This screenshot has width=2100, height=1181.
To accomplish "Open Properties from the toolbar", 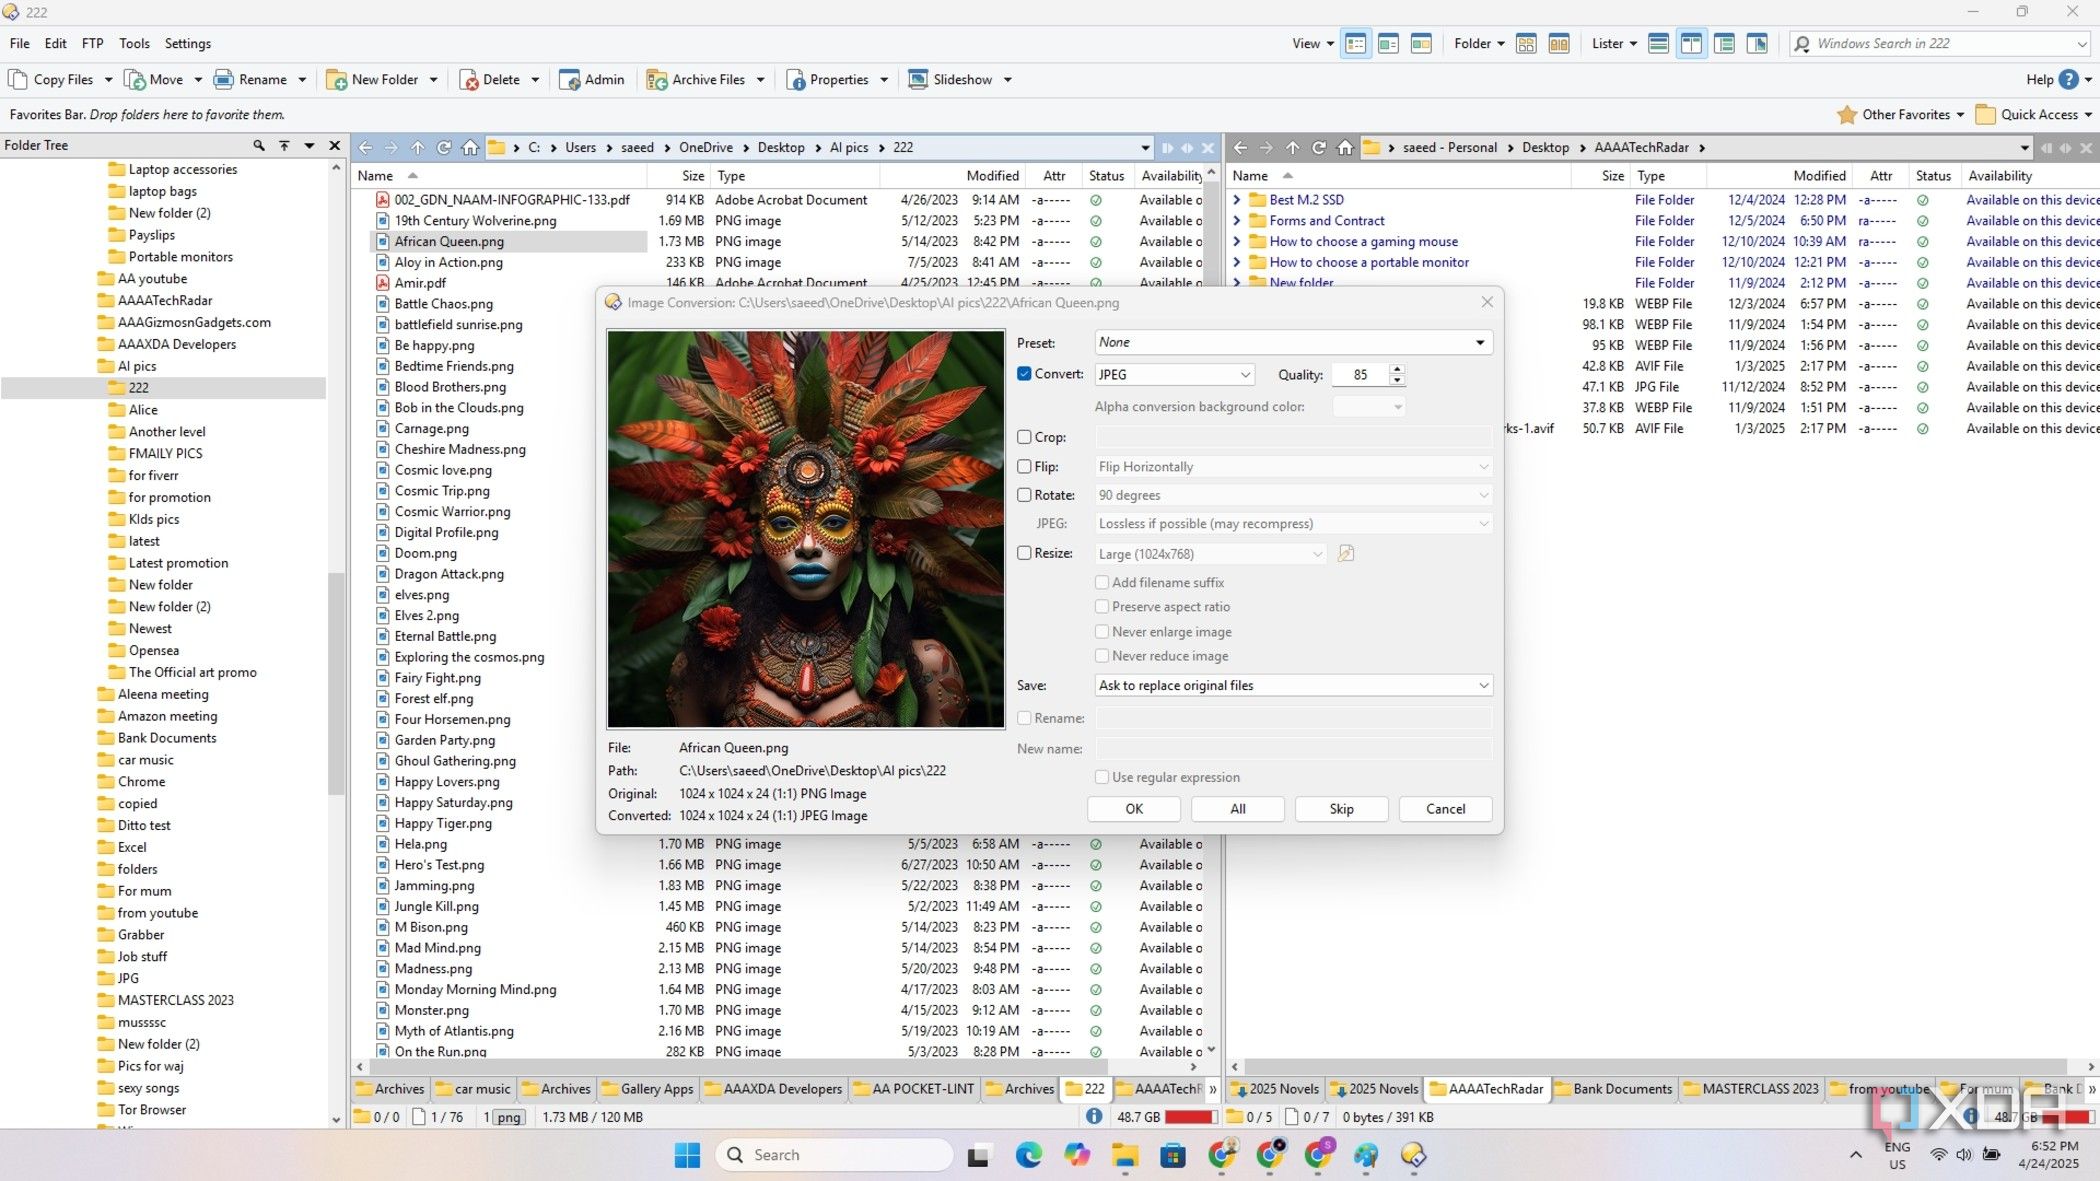I will (x=827, y=80).
